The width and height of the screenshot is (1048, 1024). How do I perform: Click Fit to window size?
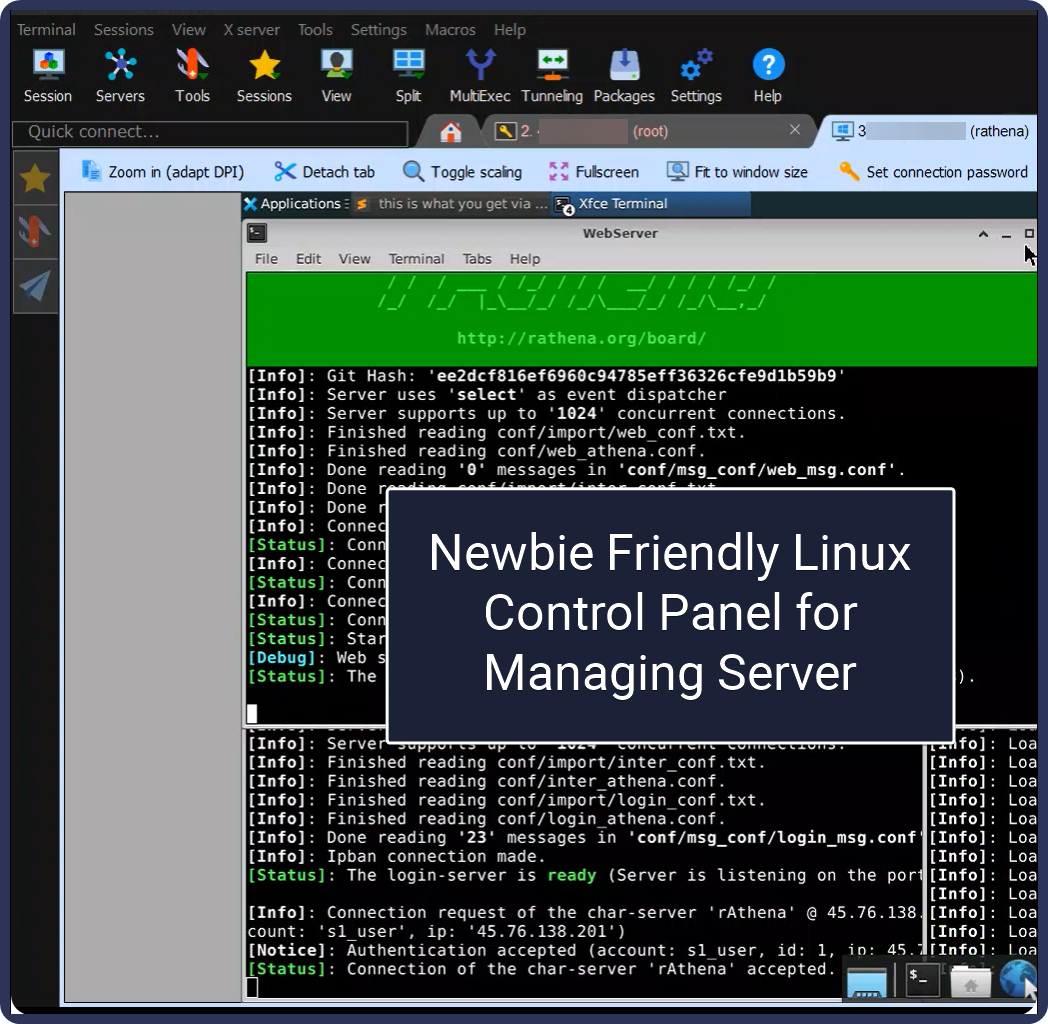(737, 172)
